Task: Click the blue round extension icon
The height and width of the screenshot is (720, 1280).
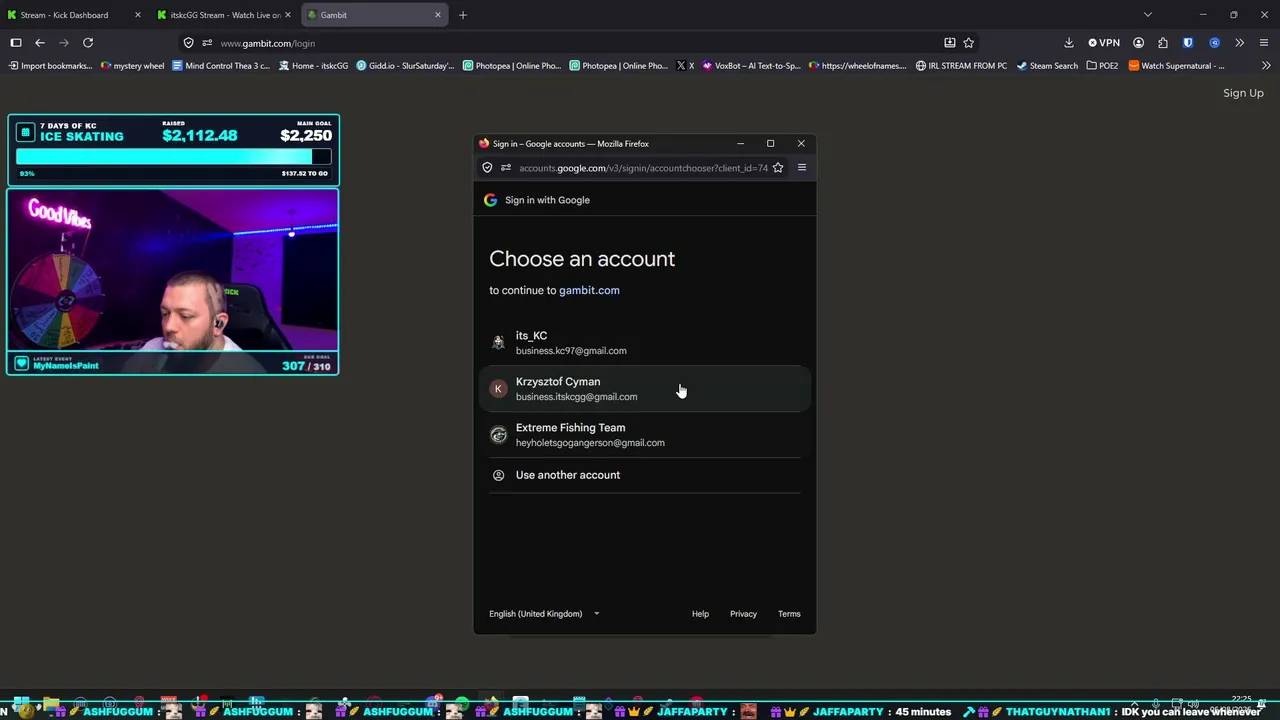Action: click(1214, 43)
